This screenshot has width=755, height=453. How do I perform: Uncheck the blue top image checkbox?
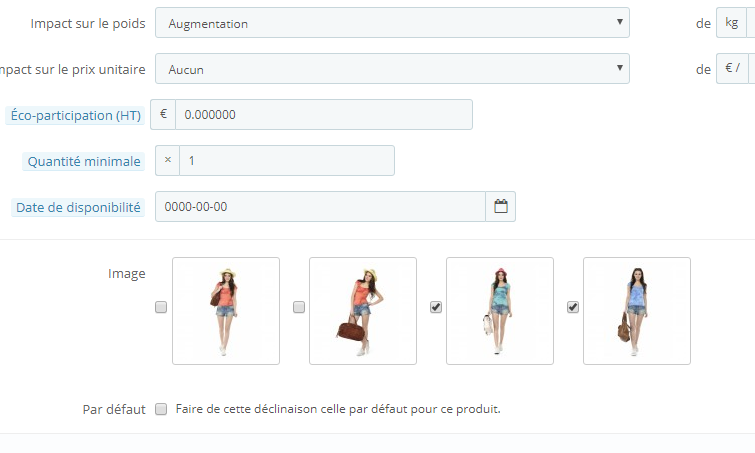[573, 307]
